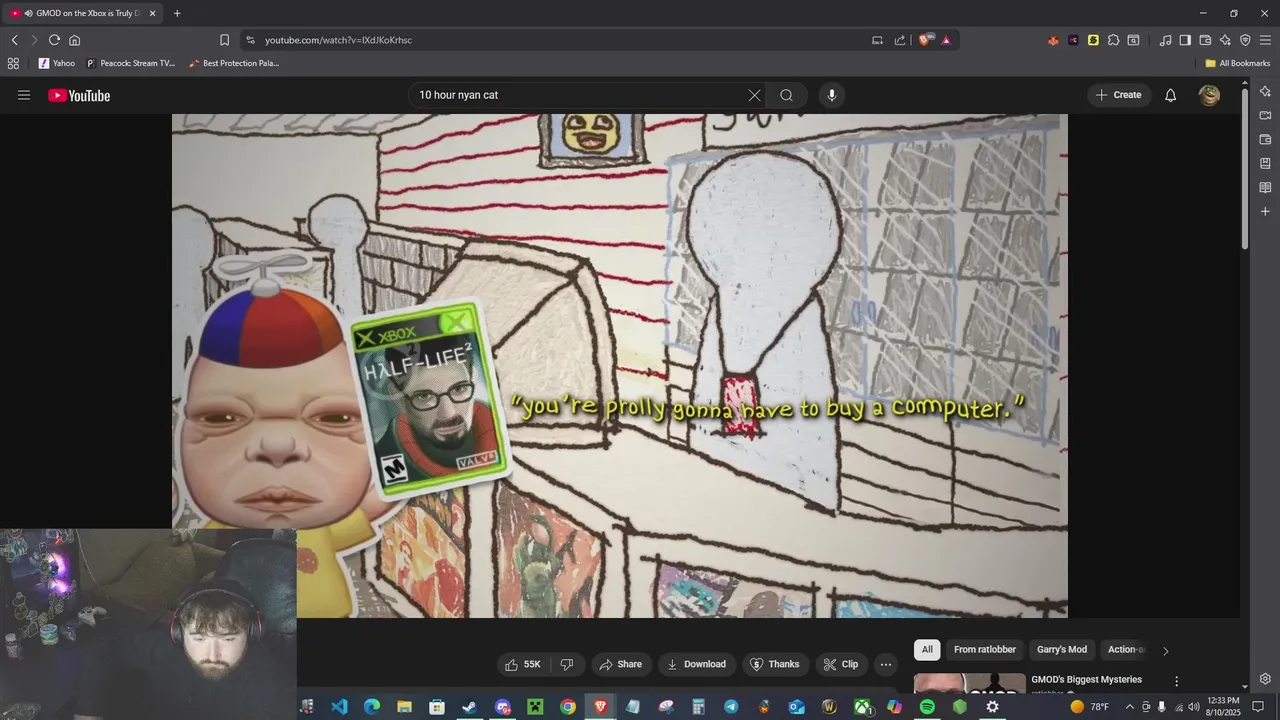The height and width of the screenshot is (720, 1280).
Task: Go back in browser history
Action: coord(14,40)
